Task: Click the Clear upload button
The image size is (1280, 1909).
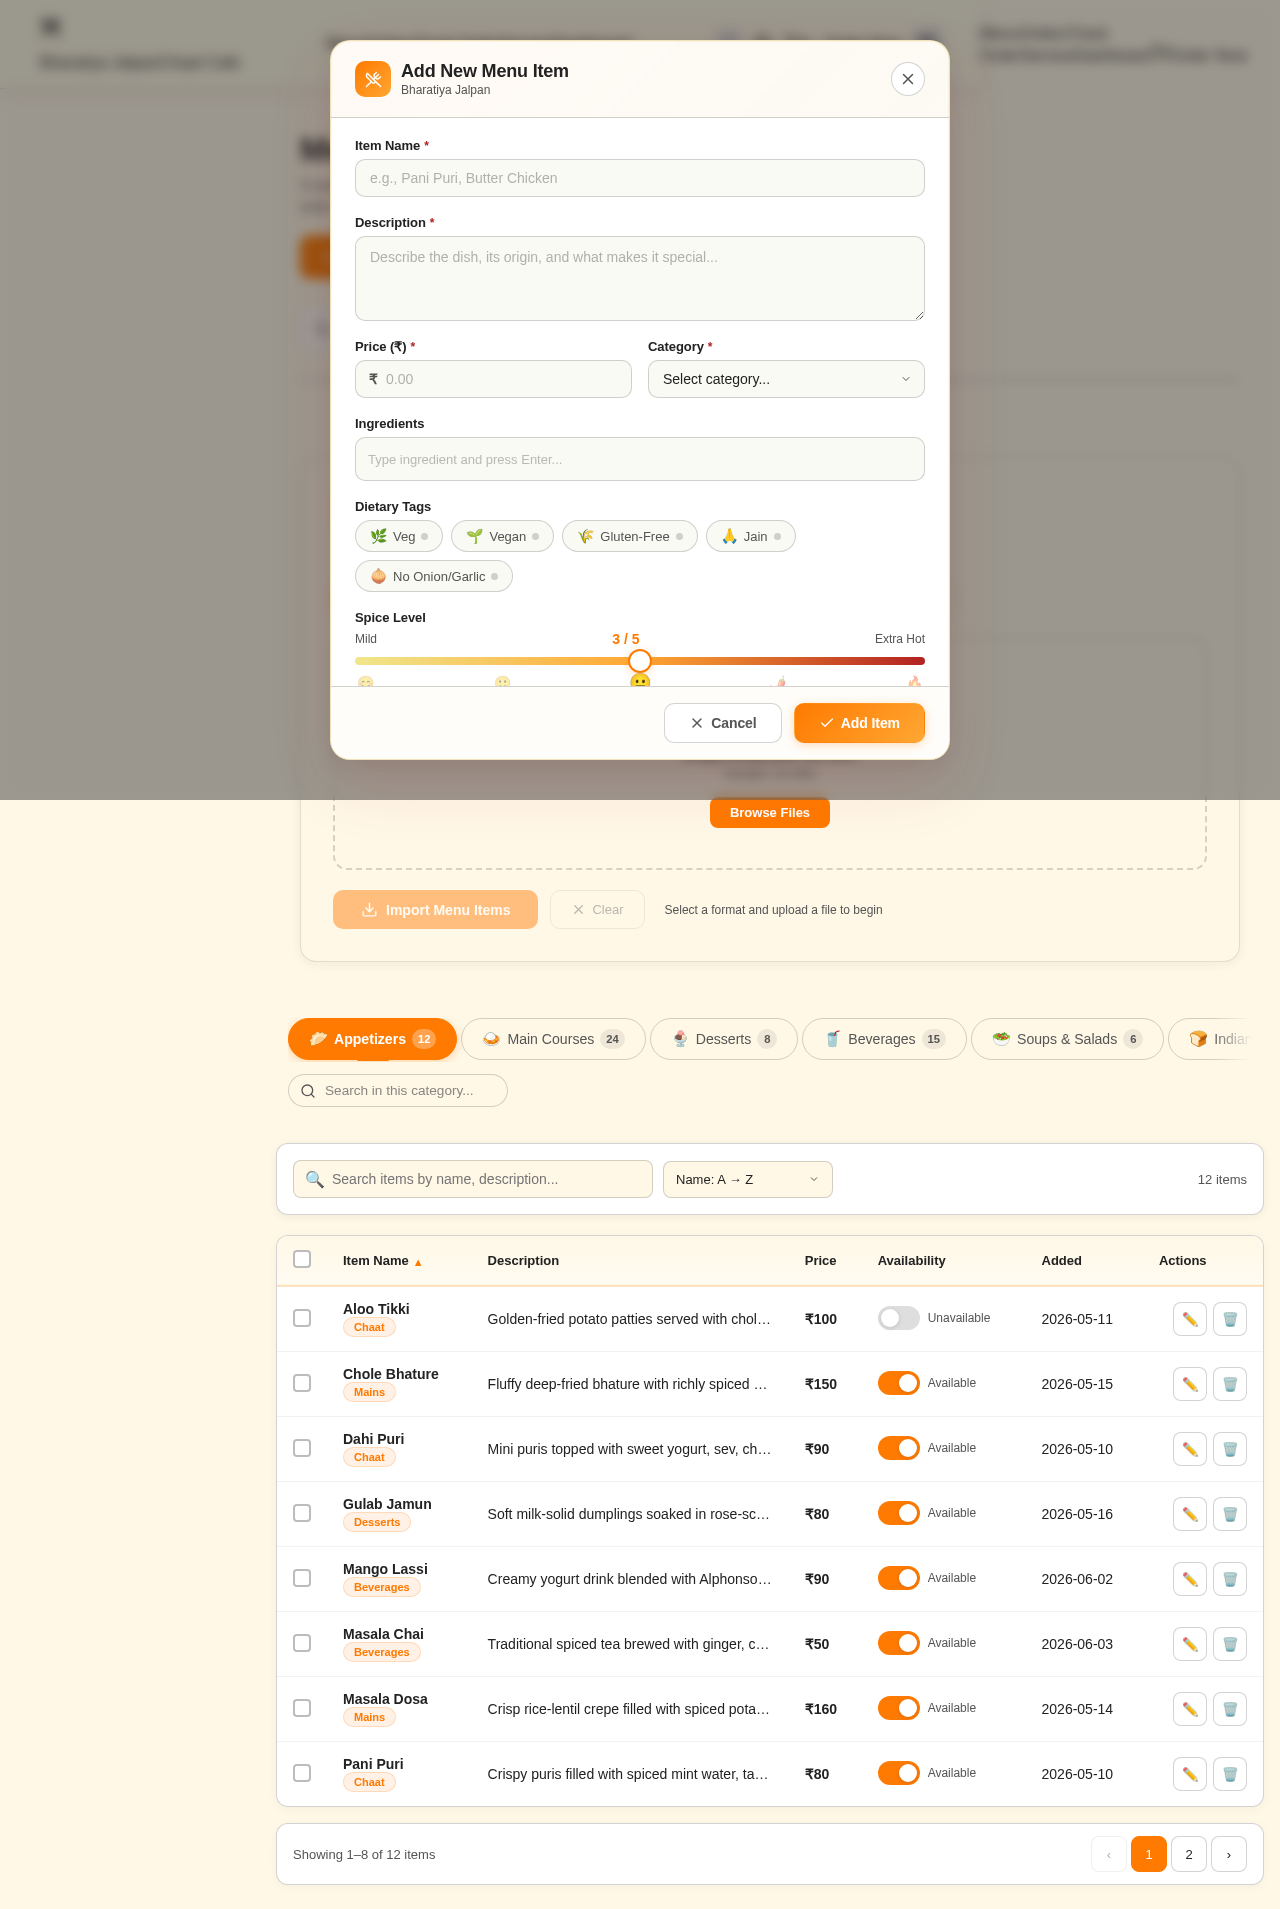Action: (x=597, y=910)
